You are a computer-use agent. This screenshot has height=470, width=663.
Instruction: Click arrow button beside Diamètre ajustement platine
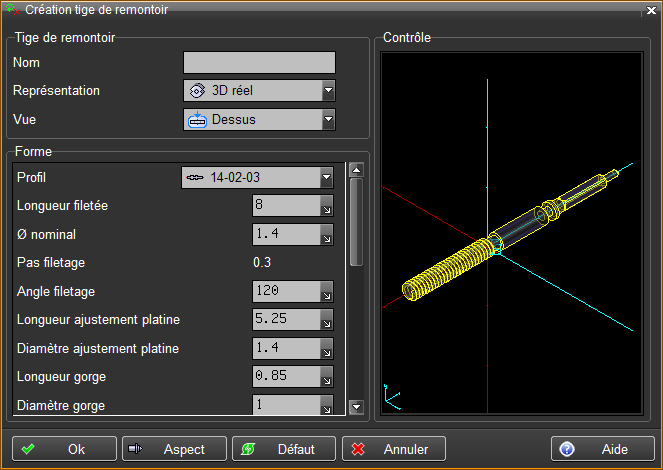pos(327,349)
